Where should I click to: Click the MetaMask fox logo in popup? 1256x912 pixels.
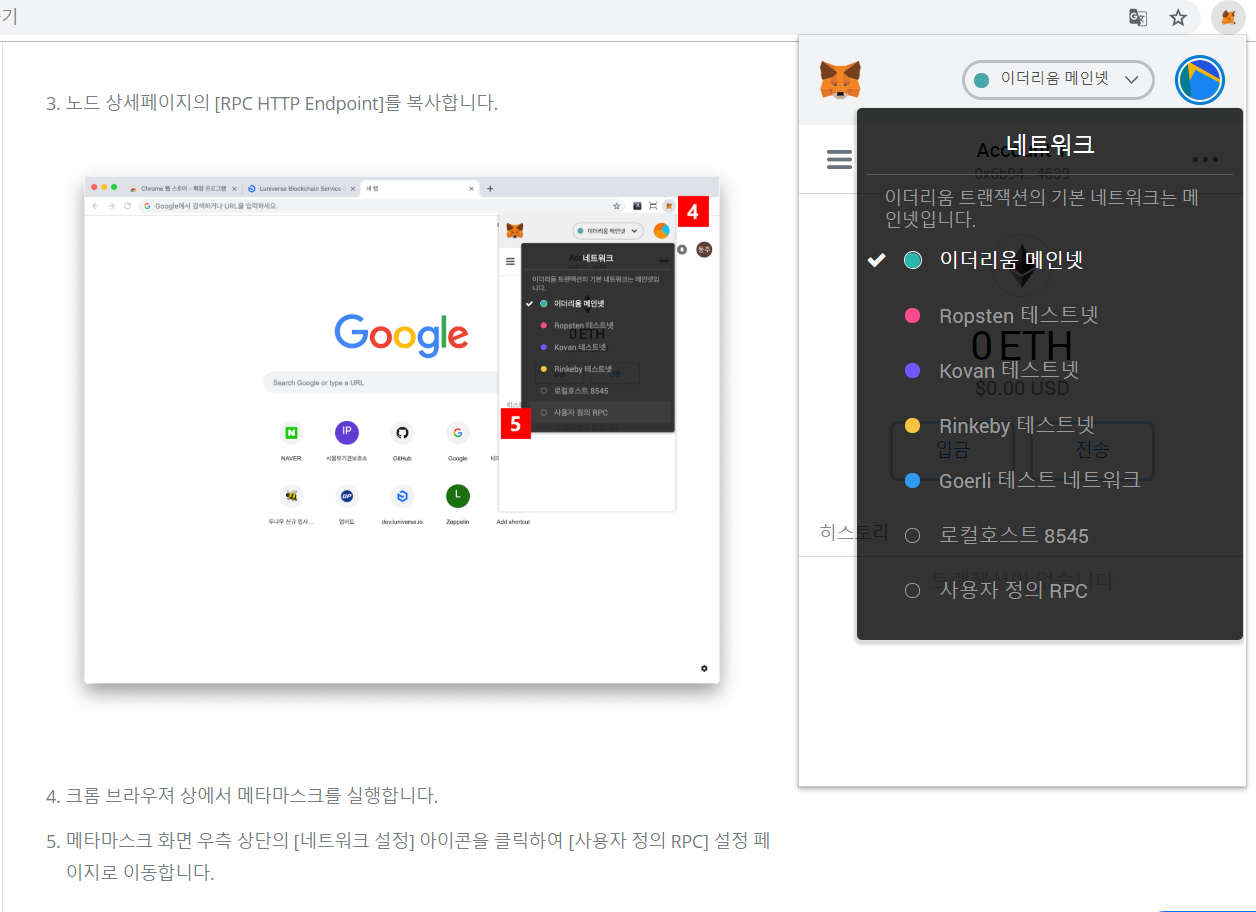840,79
